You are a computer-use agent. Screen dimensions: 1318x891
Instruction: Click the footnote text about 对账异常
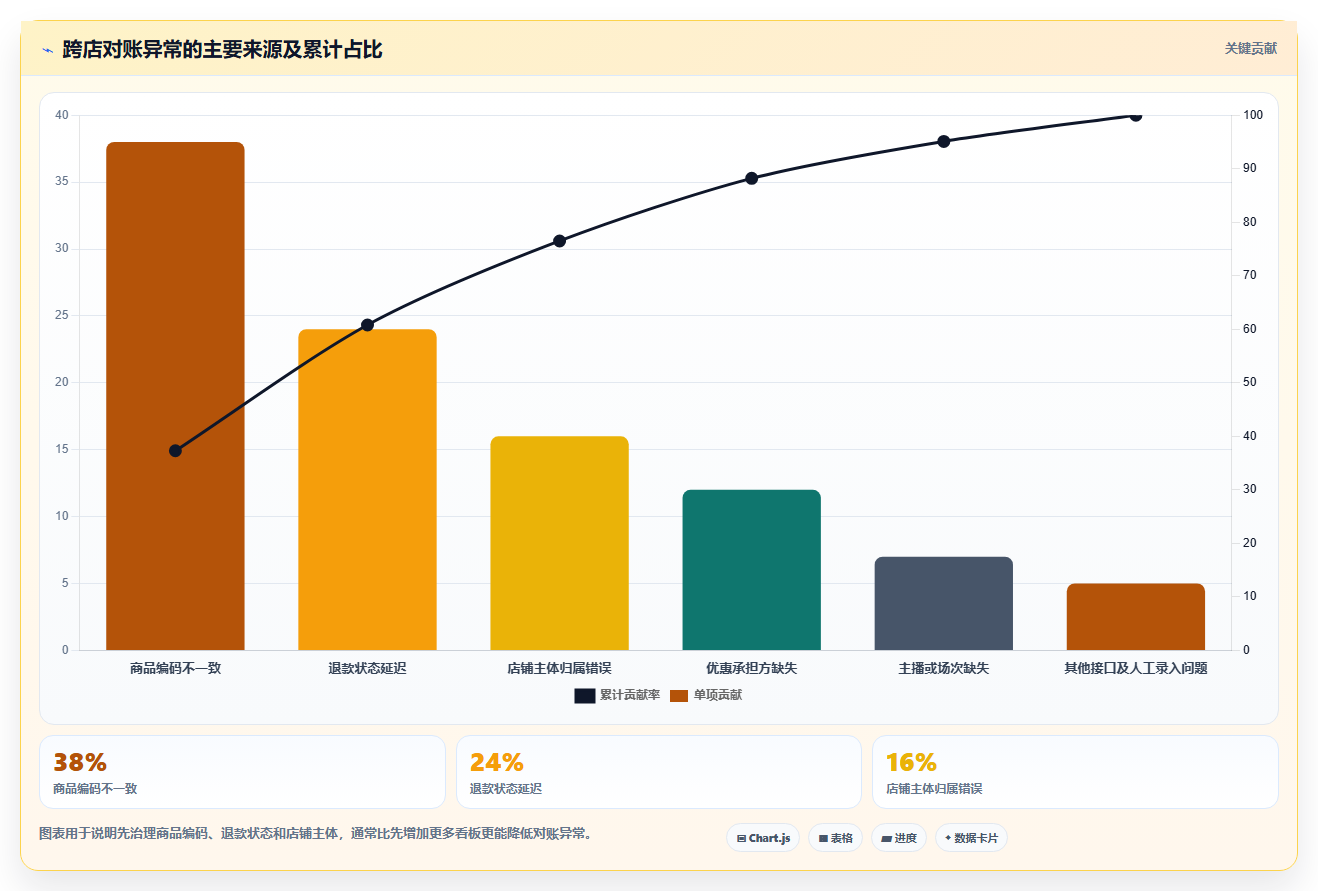pyautogui.click(x=317, y=833)
